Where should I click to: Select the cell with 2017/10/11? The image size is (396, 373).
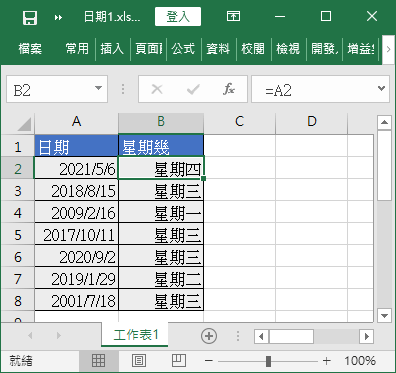pyautogui.click(x=76, y=235)
